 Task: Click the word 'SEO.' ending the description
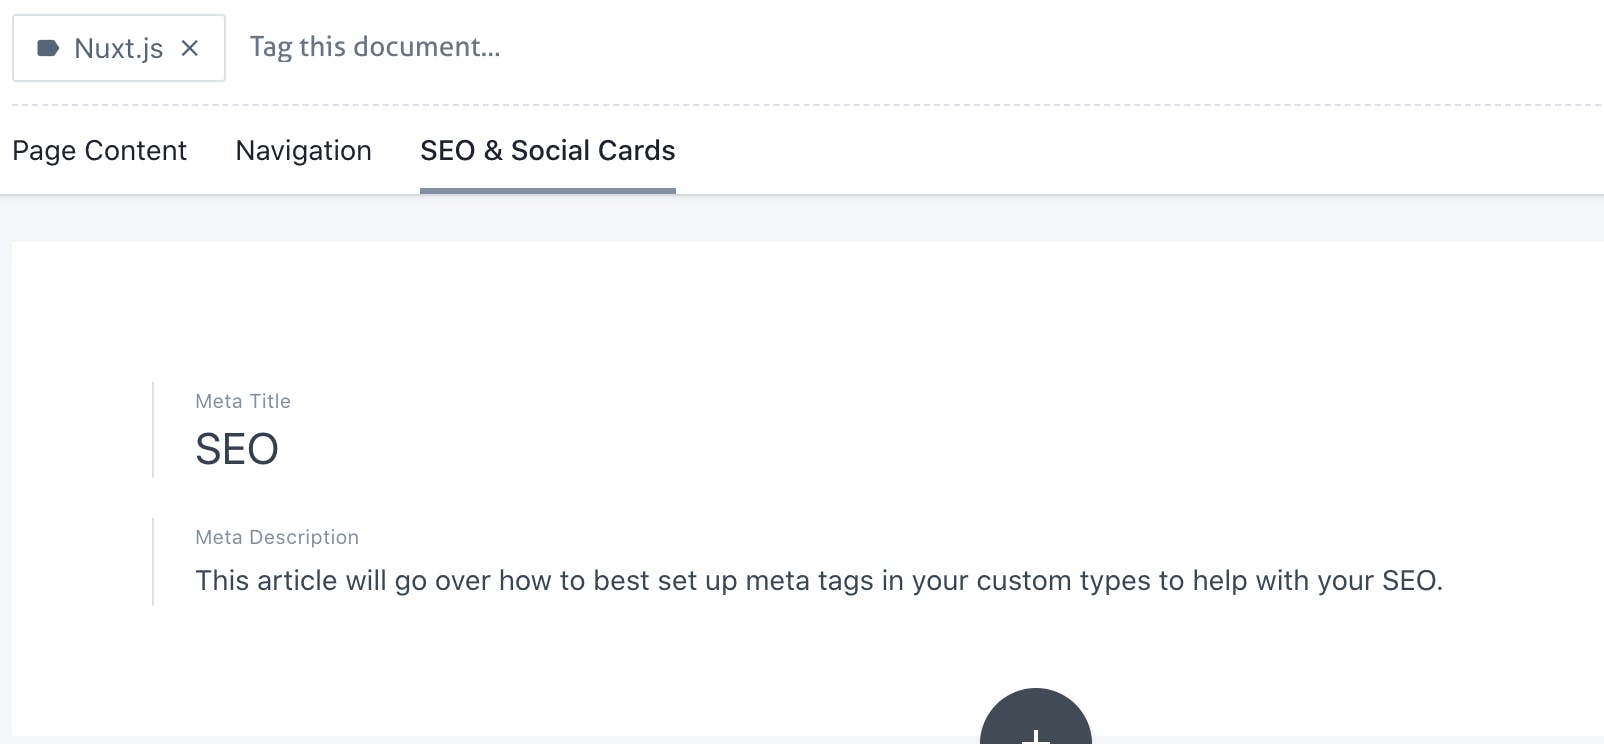tap(1412, 581)
